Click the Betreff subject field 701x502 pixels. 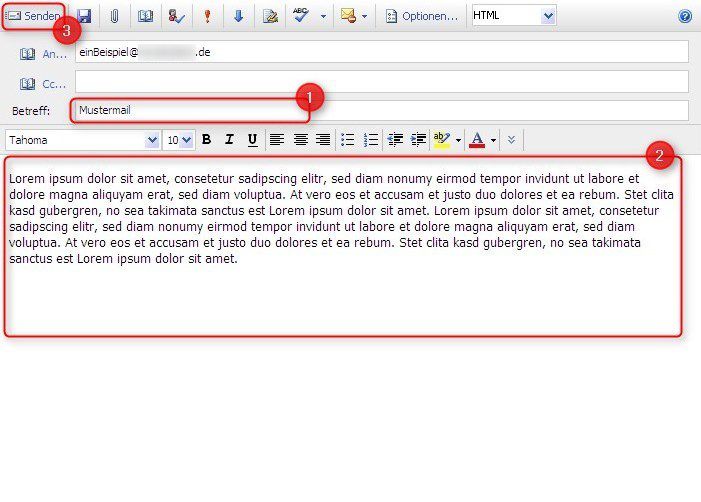382,110
